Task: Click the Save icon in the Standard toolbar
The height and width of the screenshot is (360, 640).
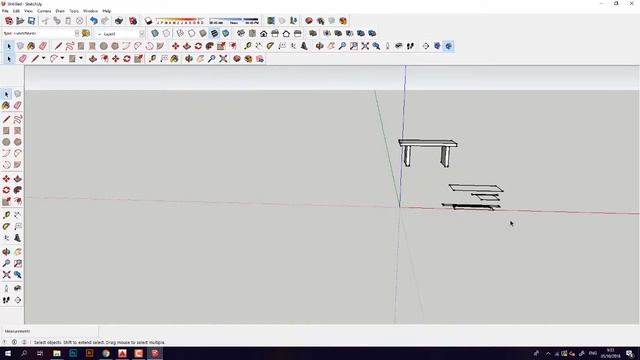Action: click(x=31, y=21)
